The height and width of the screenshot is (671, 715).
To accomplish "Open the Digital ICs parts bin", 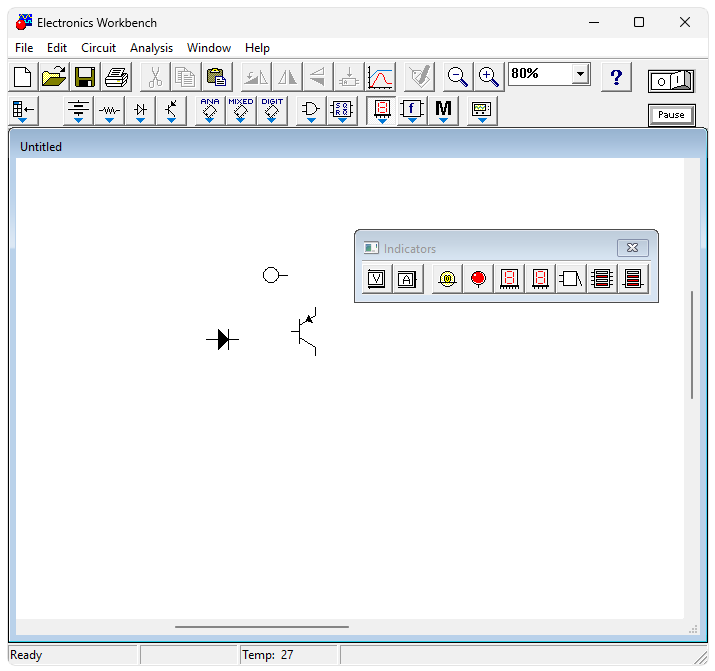I will click(272, 110).
